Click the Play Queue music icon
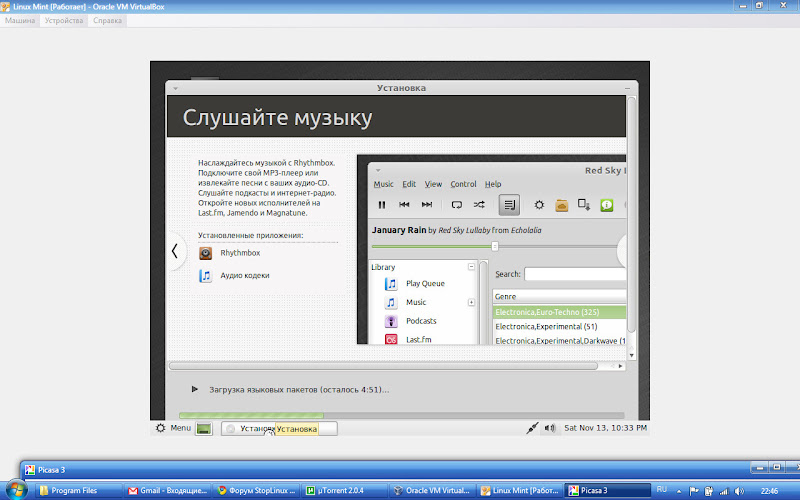The width and height of the screenshot is (800, 500). 391,284
